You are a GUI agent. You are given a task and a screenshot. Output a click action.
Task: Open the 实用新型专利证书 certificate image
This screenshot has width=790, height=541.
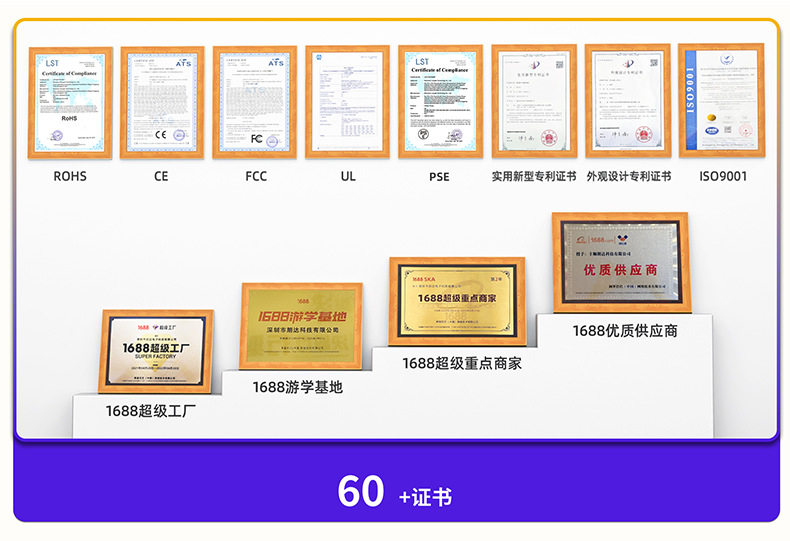(x=534, y=101)
